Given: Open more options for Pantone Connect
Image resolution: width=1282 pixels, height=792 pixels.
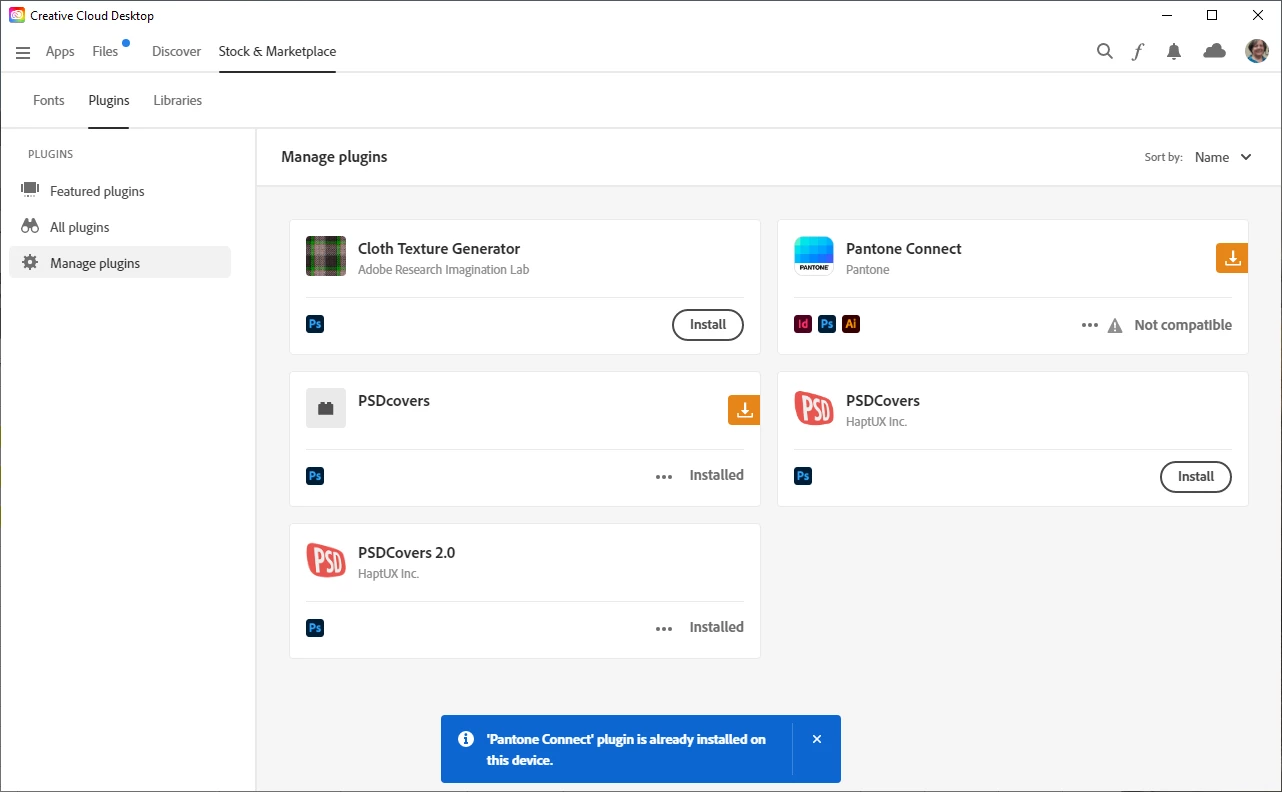Looking at the screenshot, I should [x=1090, y=325].
